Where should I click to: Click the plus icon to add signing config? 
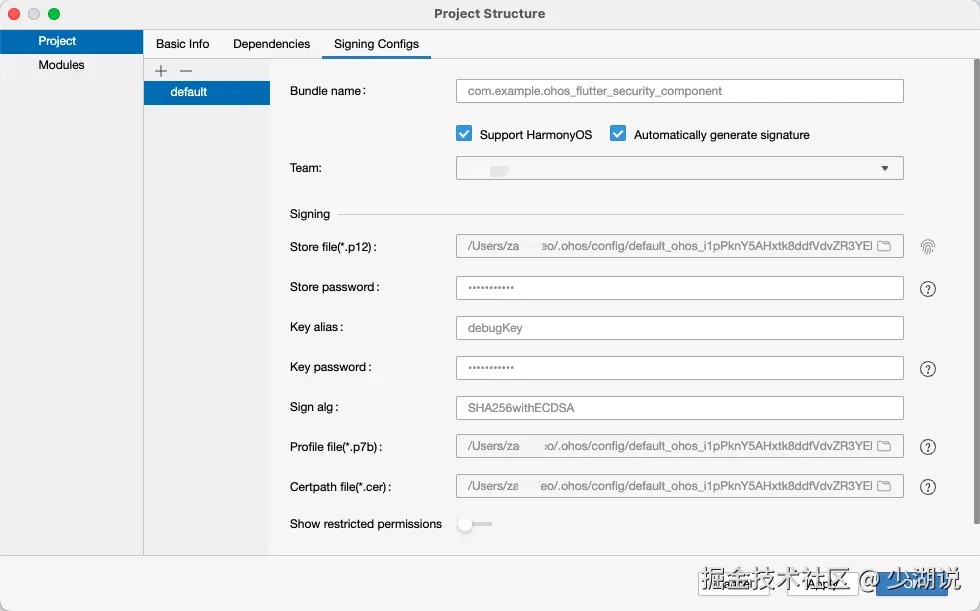click(161, 71)
